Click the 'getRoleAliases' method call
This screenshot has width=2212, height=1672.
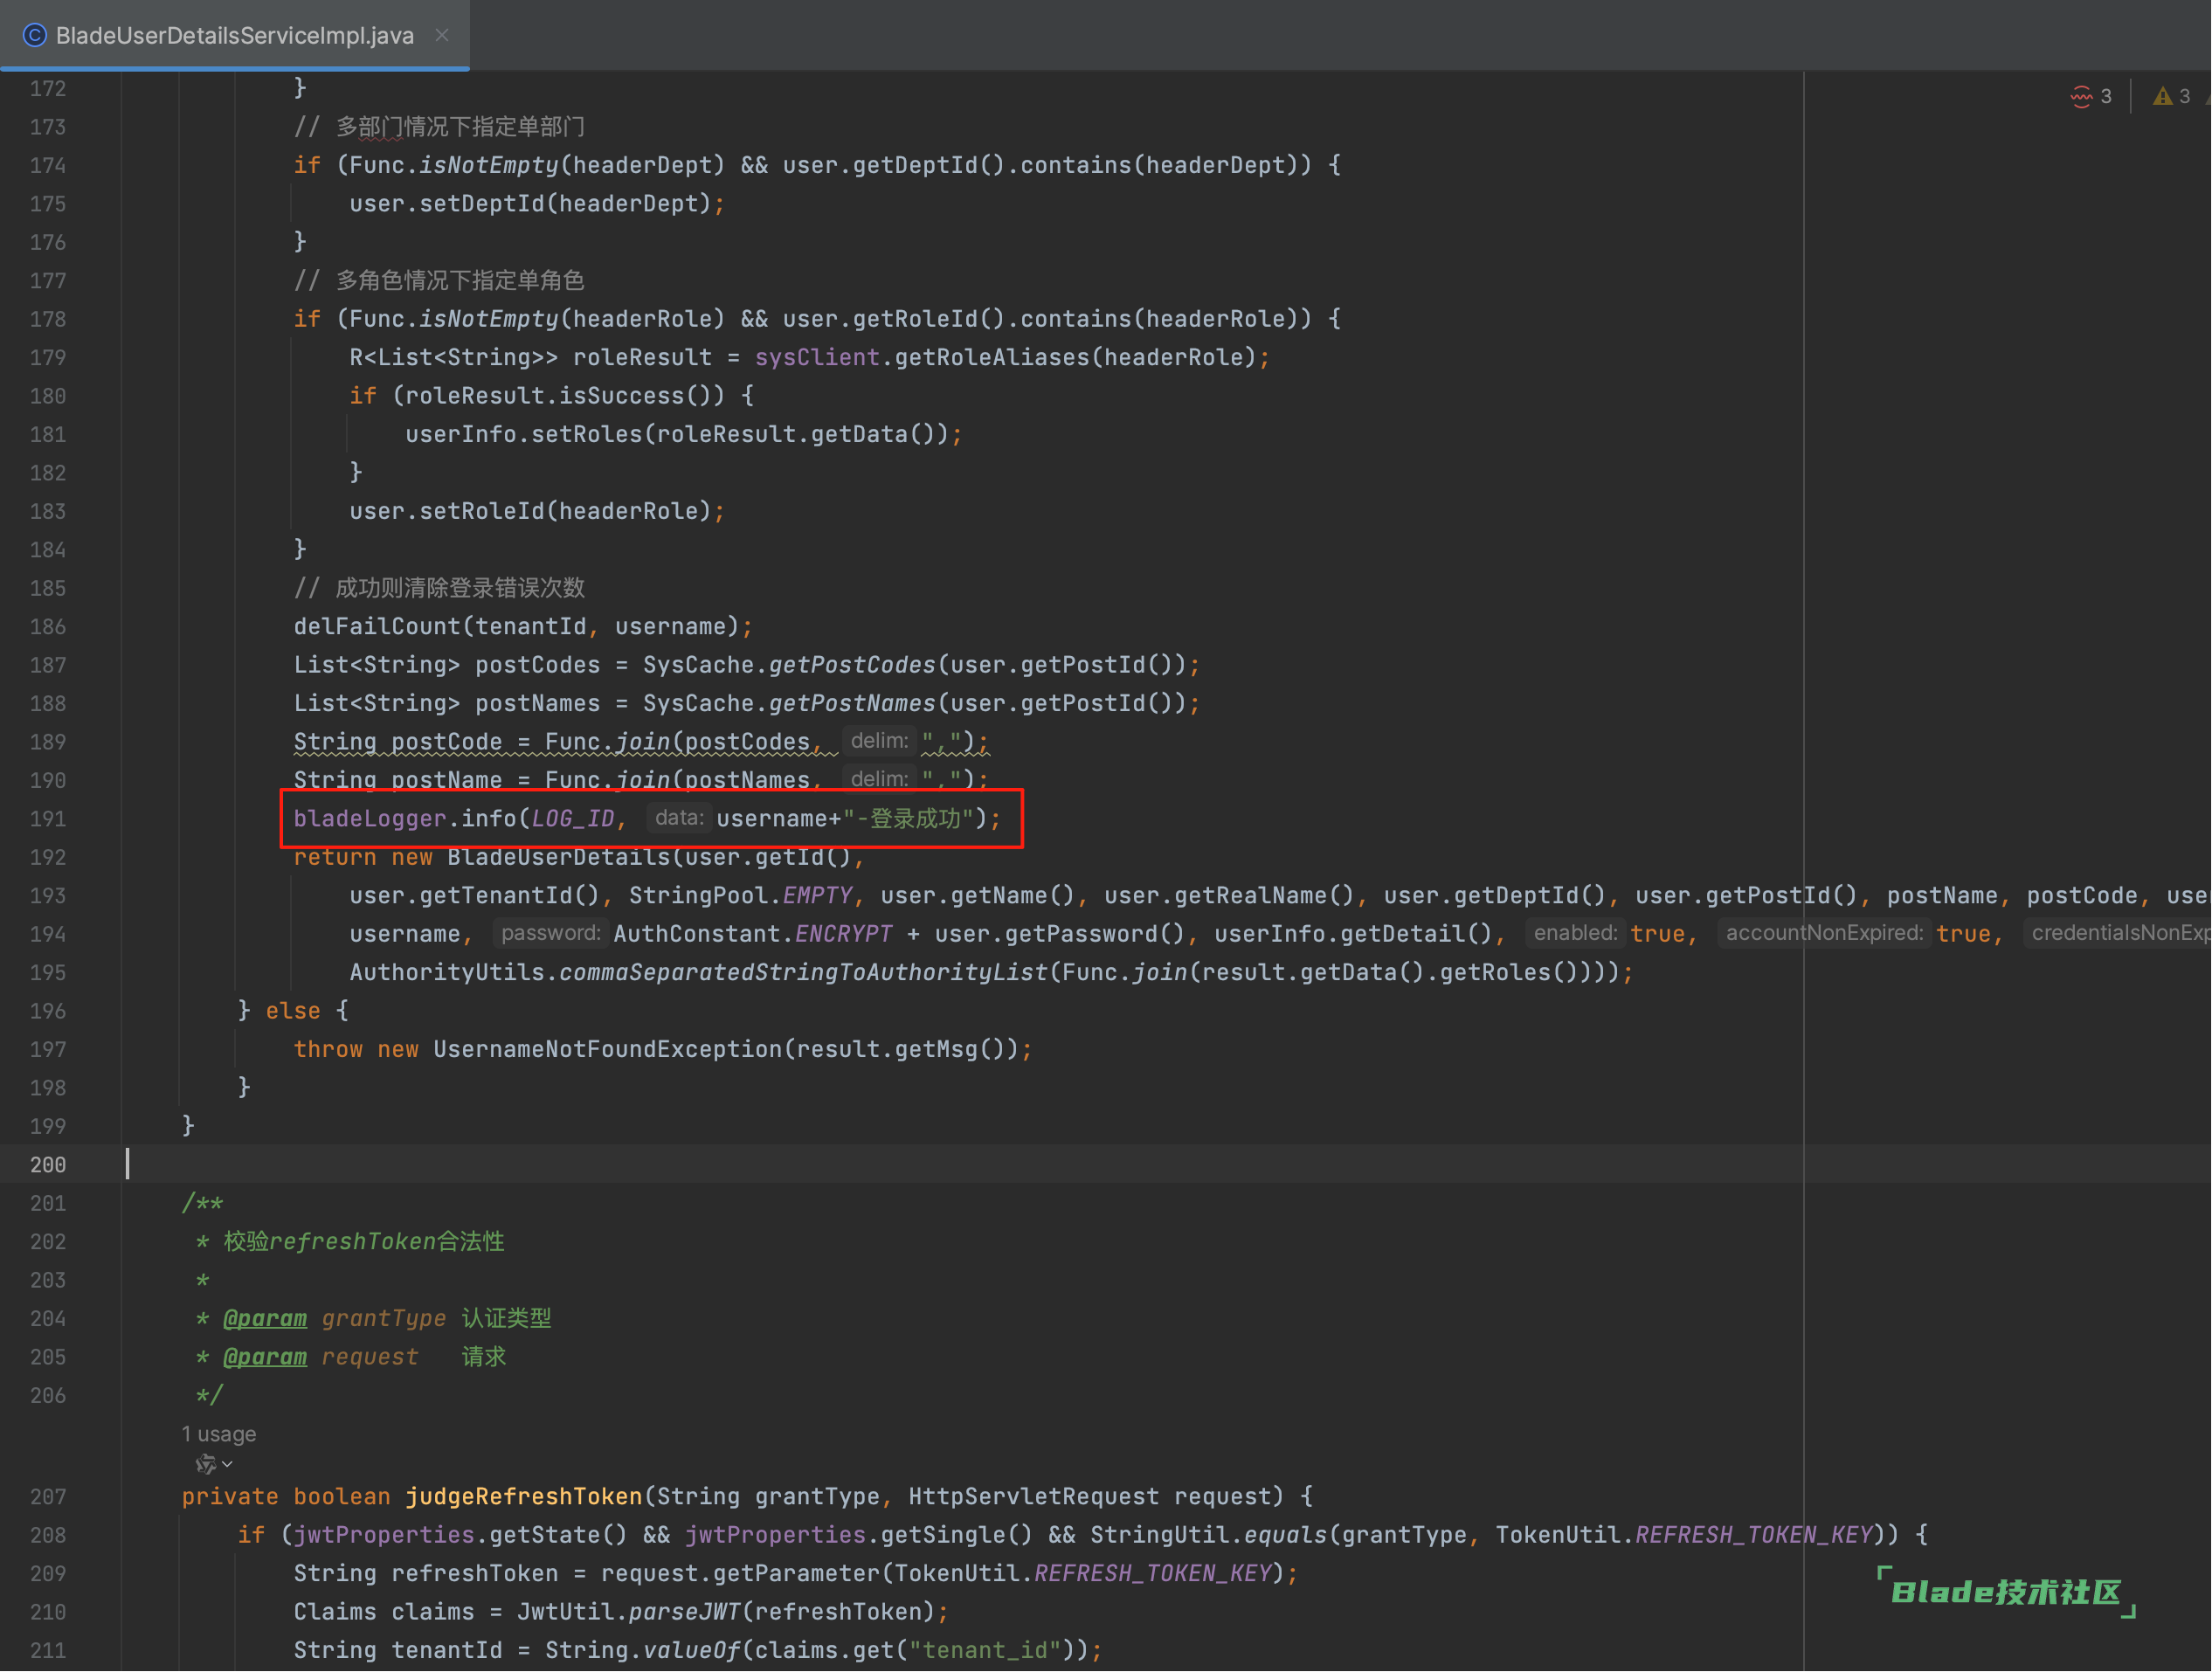(x=992, y=357)
